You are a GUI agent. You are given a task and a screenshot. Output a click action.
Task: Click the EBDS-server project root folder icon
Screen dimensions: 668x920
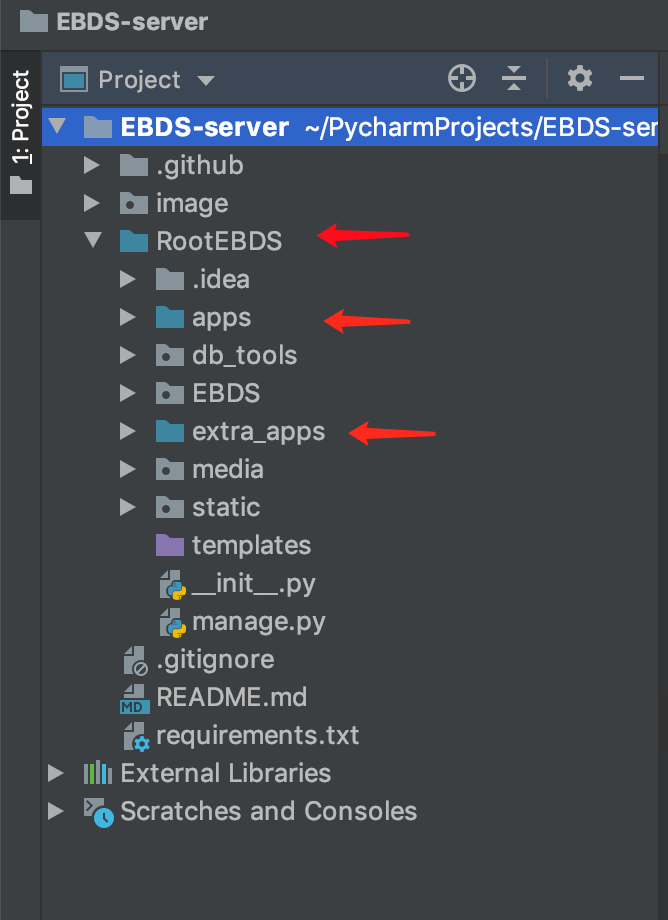click(x=98, y=127)
